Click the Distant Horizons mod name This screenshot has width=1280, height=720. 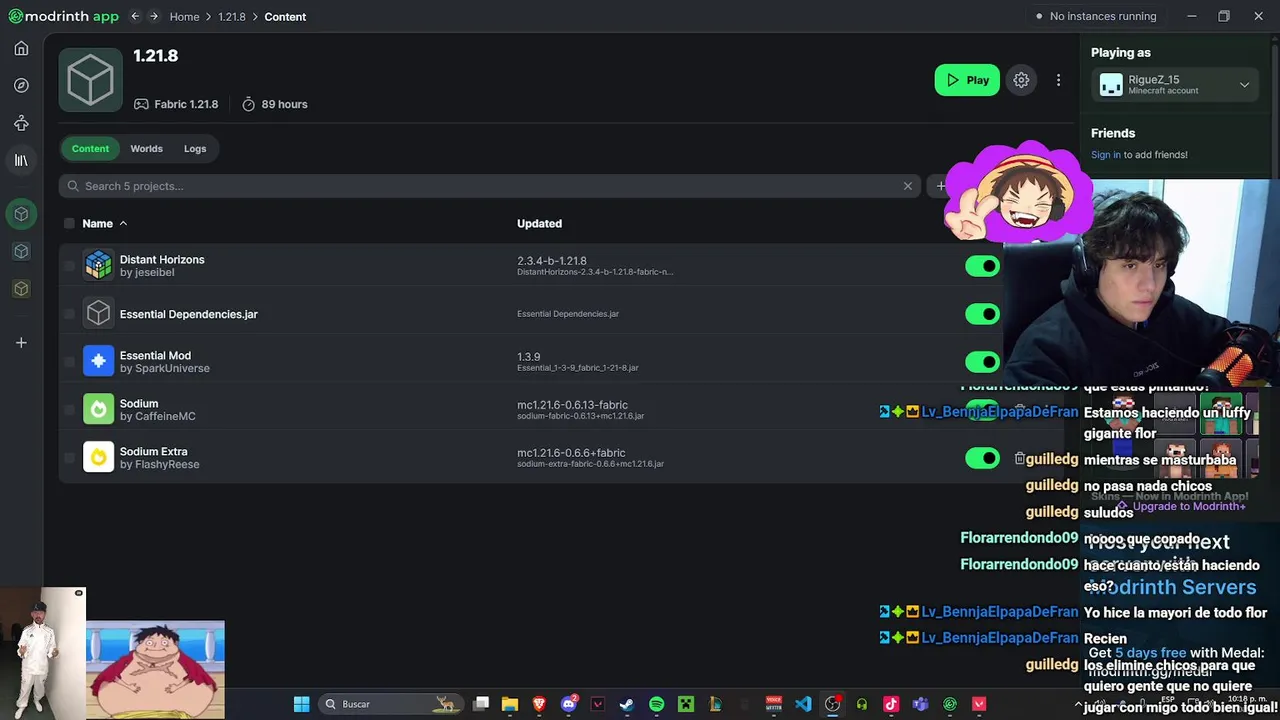coord(162,259)
